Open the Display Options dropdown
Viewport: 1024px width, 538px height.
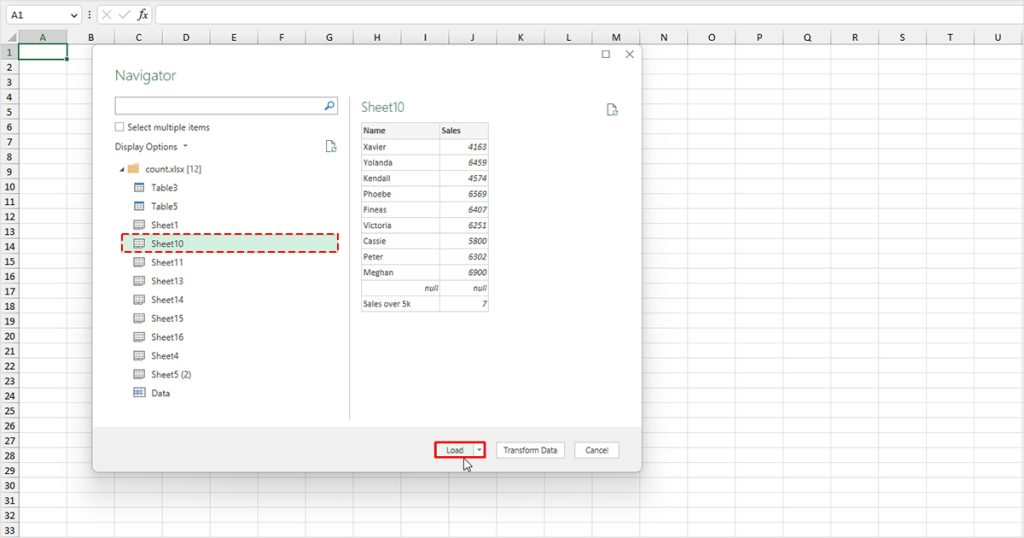[151, 147]
